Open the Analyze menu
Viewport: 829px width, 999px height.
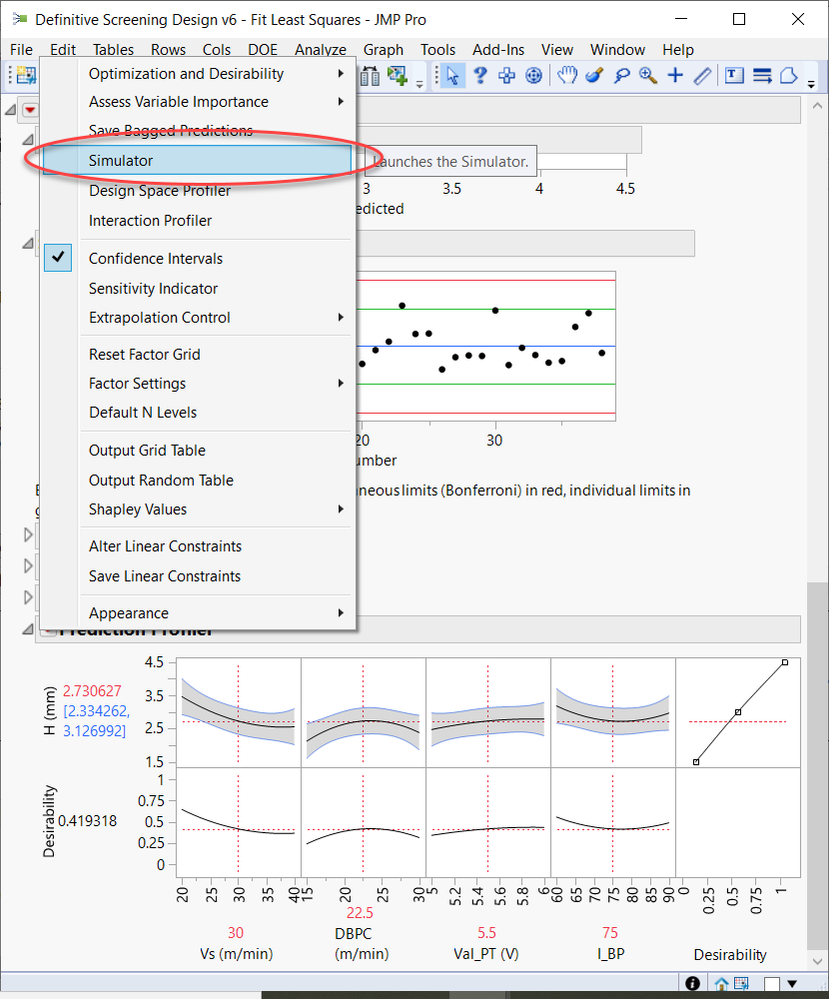321,50
